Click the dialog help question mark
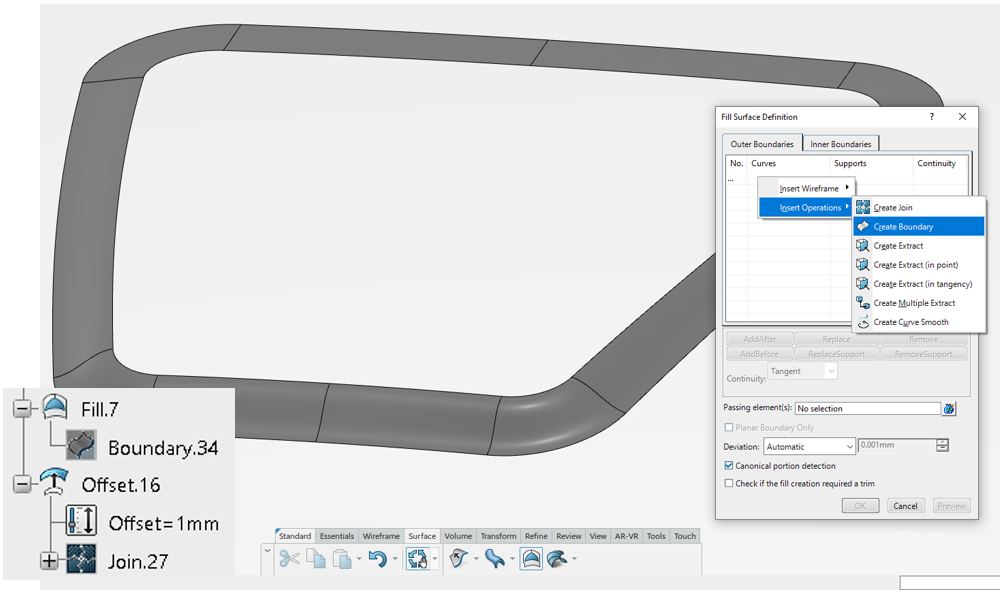Screen dimensions: 1004x594 (x=932, y=117)
